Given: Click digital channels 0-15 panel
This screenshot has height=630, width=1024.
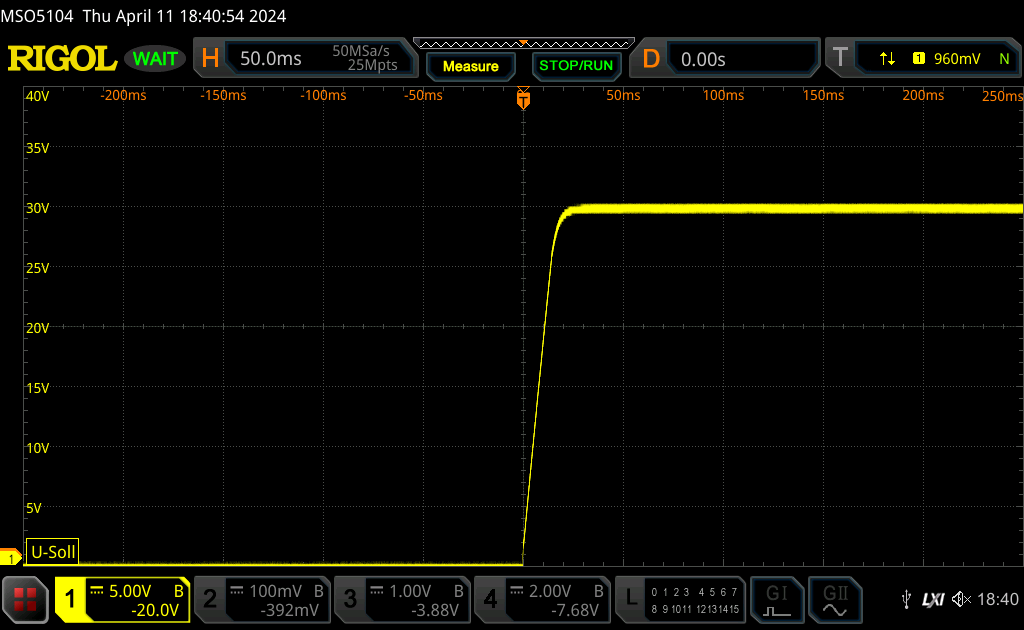Looking at the screenshot, I should [x=695, y=600].
